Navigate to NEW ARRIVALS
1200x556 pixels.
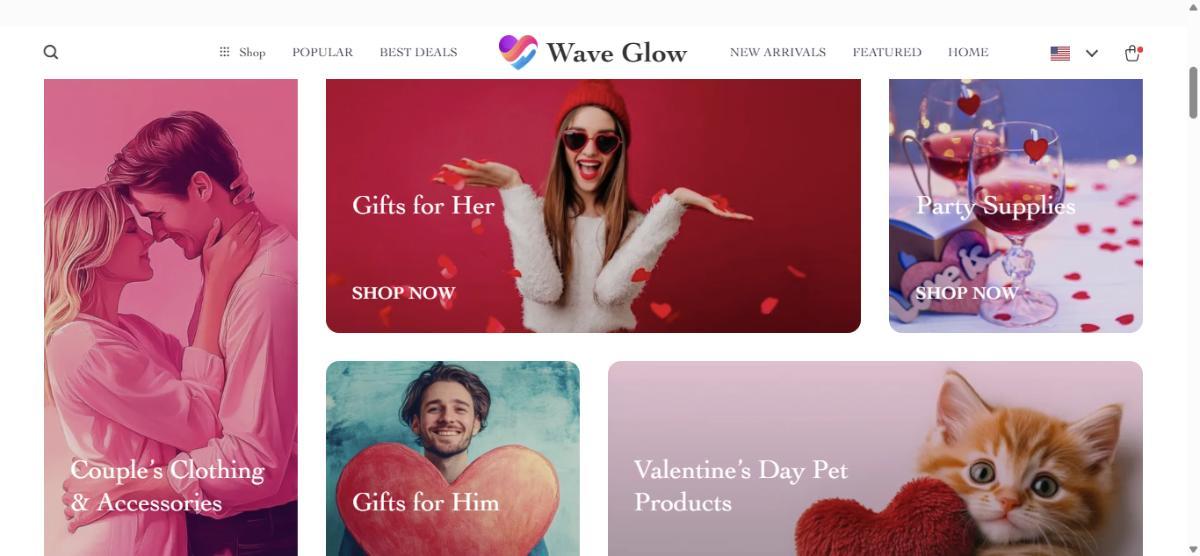coord(778,52)
